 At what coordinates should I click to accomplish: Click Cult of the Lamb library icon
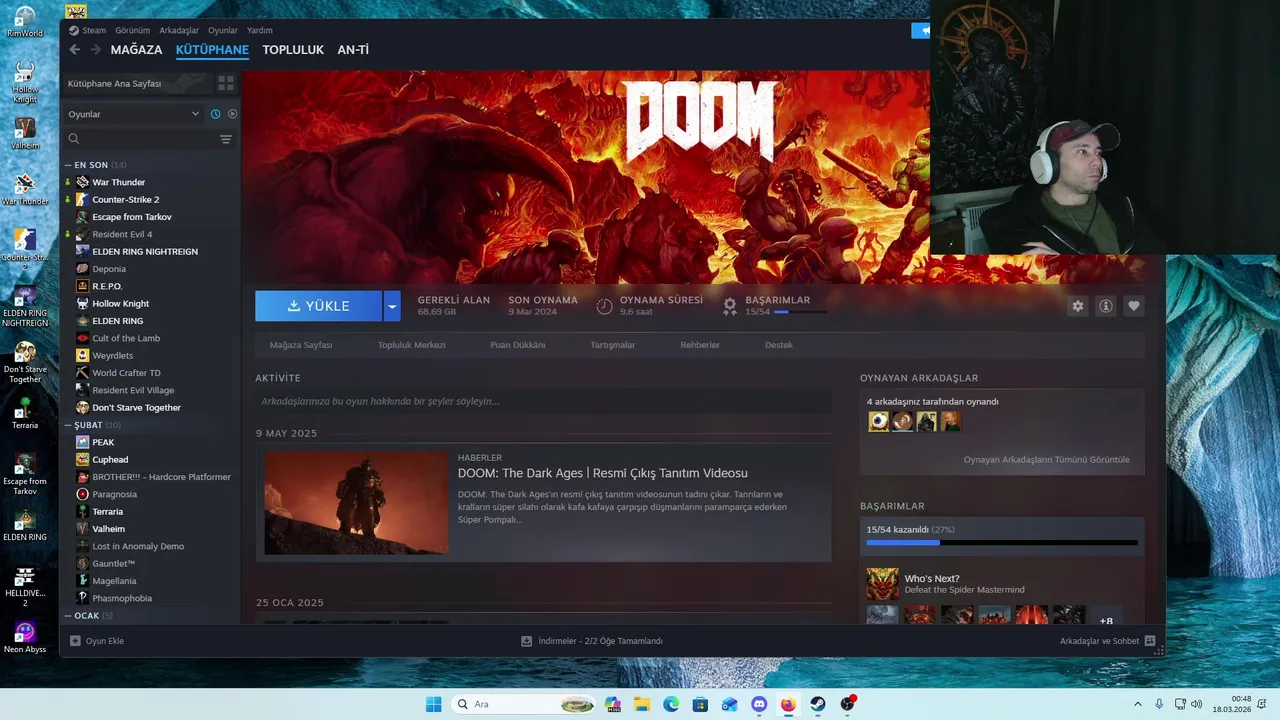point(83,338)
